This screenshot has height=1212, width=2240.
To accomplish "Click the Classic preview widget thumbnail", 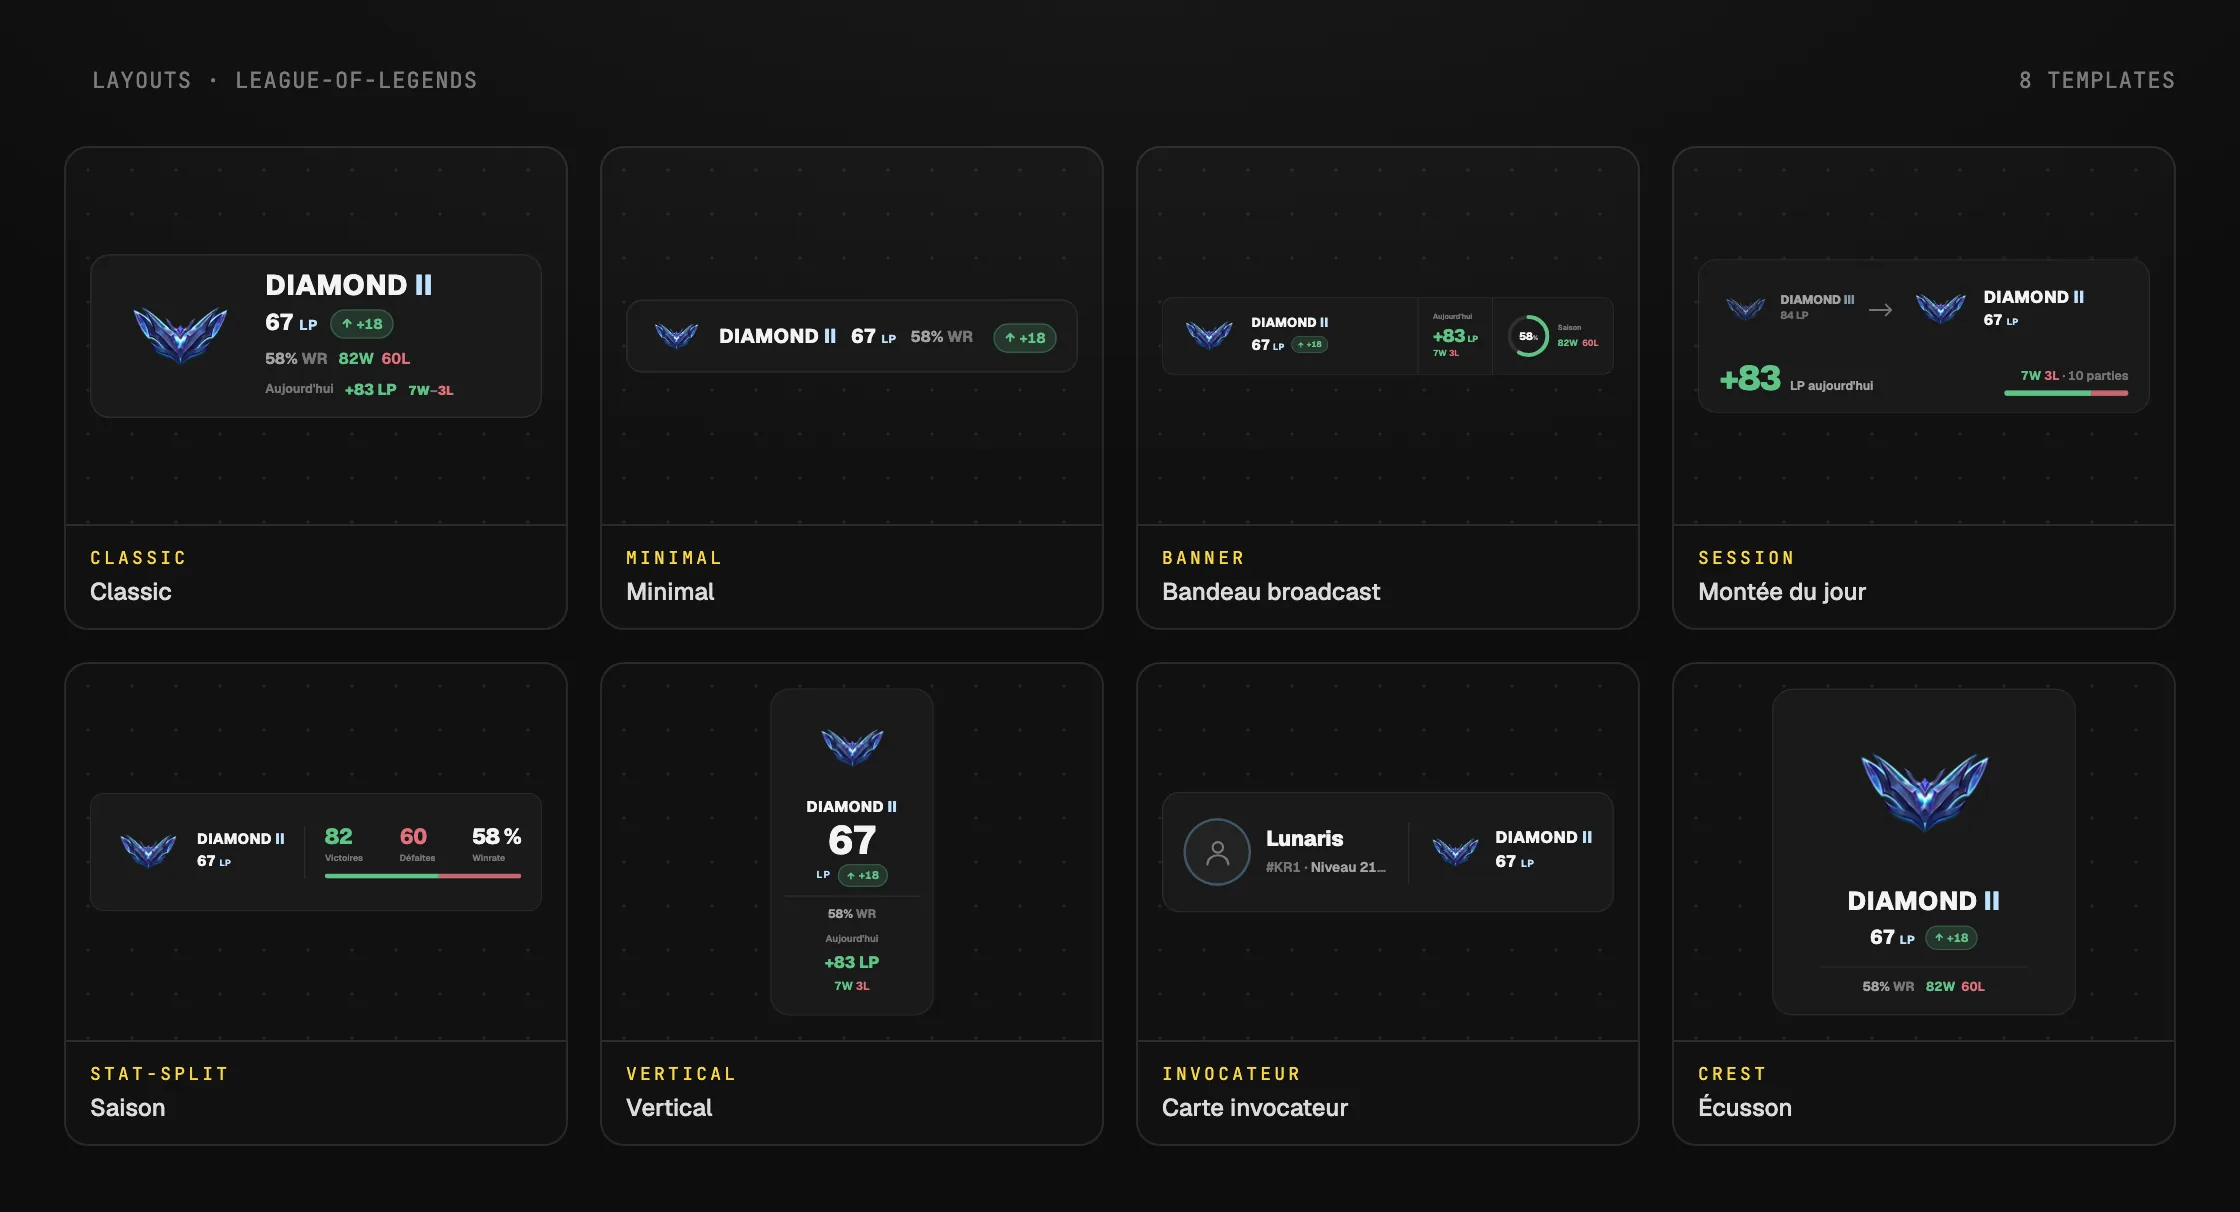I will pos(316,336).
